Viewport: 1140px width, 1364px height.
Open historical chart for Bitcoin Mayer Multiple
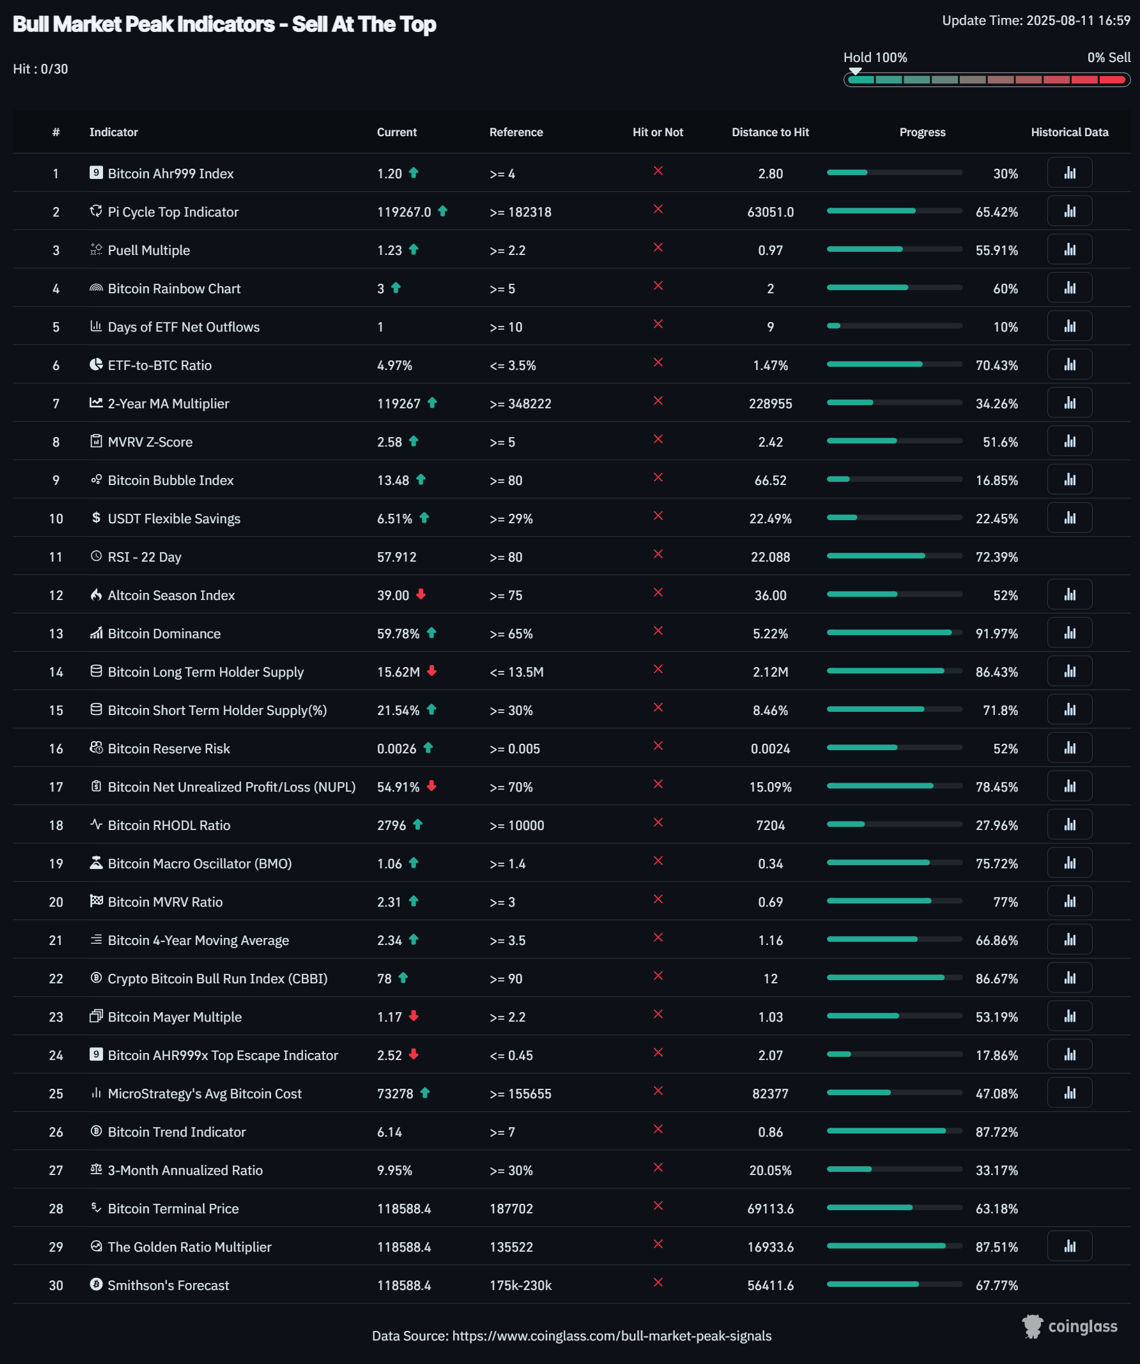click(1069, 1016)
